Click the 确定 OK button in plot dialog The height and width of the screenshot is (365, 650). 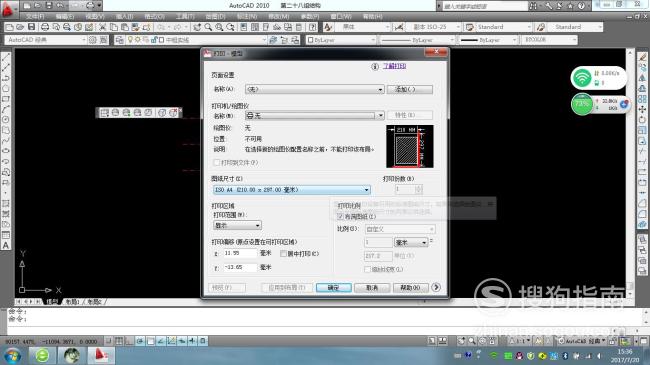pos(334,287)
